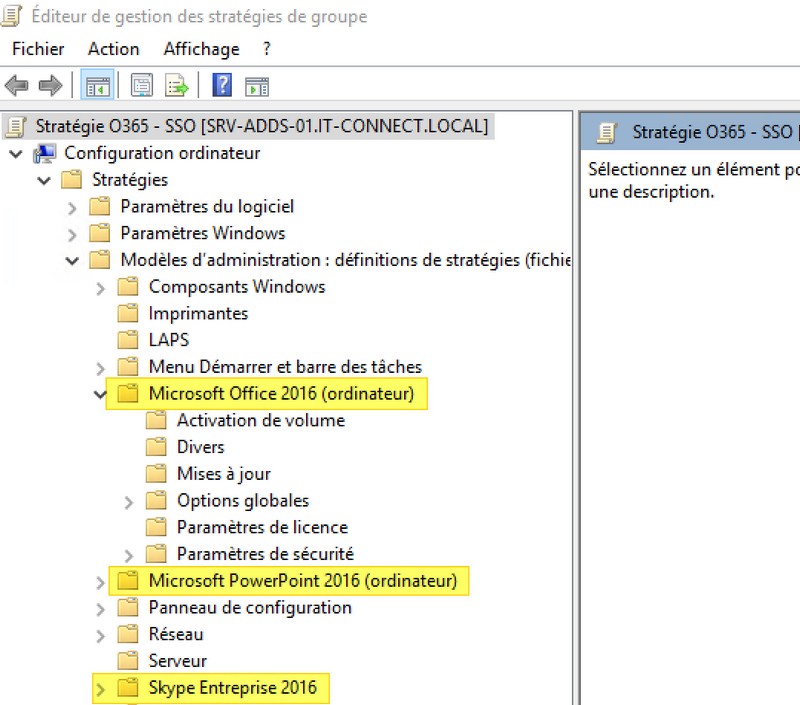Toggle the console tree visibility icon

click(97, 85)
